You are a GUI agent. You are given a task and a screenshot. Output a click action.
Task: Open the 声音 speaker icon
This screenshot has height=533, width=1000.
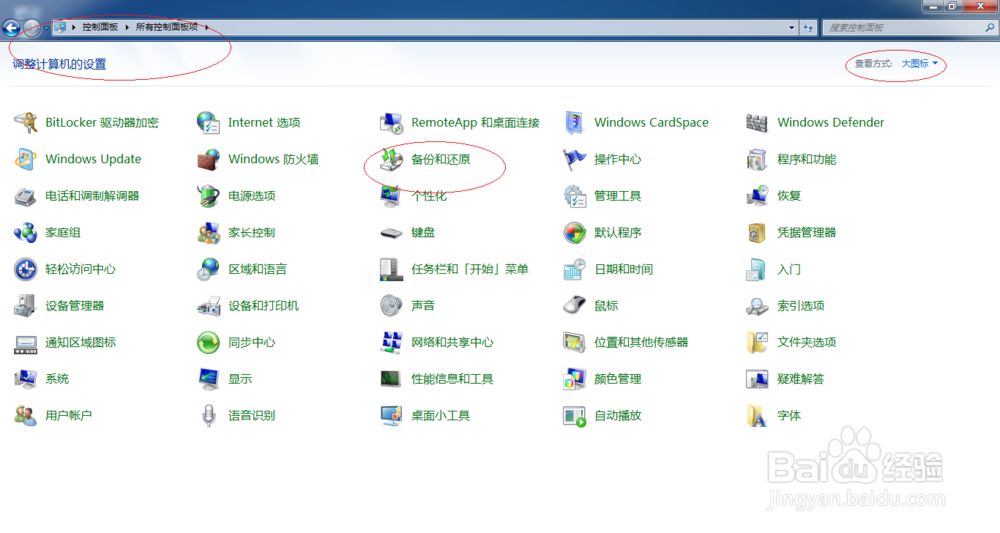click(x=391, y=306)
